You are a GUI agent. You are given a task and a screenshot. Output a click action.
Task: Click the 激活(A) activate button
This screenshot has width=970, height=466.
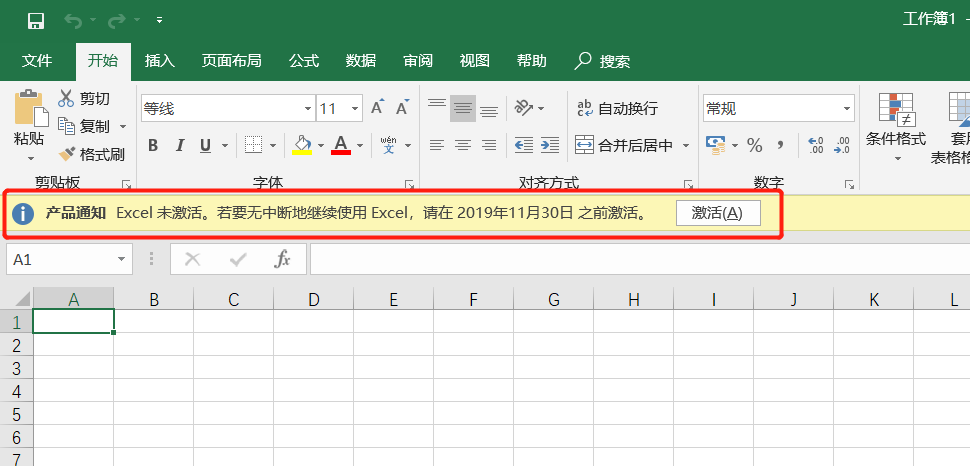point(718,214)
